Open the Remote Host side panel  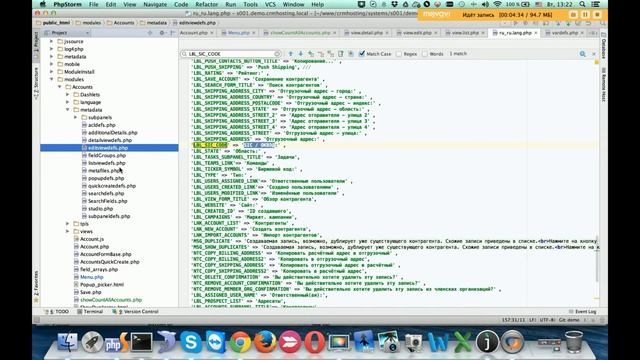(603, 85)
